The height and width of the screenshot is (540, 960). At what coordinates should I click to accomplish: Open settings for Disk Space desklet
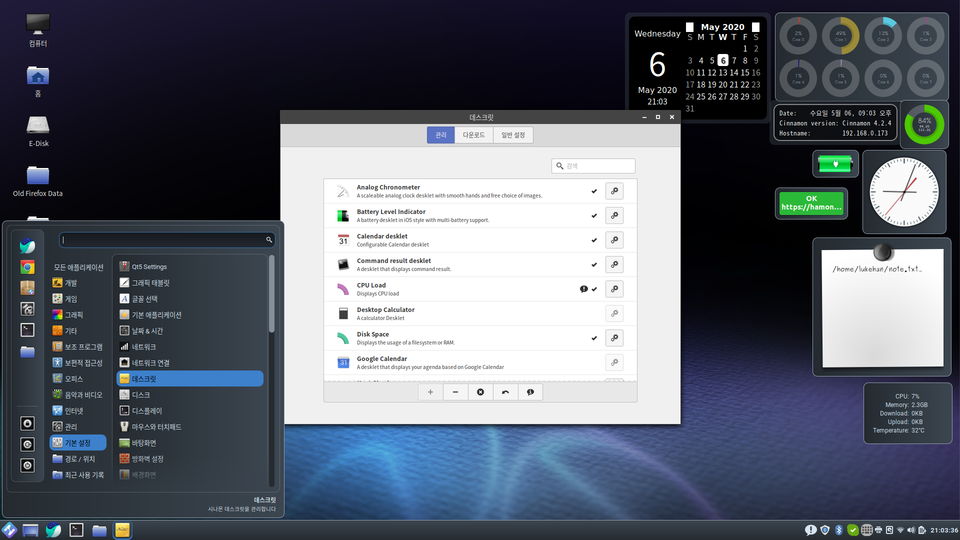pyautogui.click(x=614, y=338)
